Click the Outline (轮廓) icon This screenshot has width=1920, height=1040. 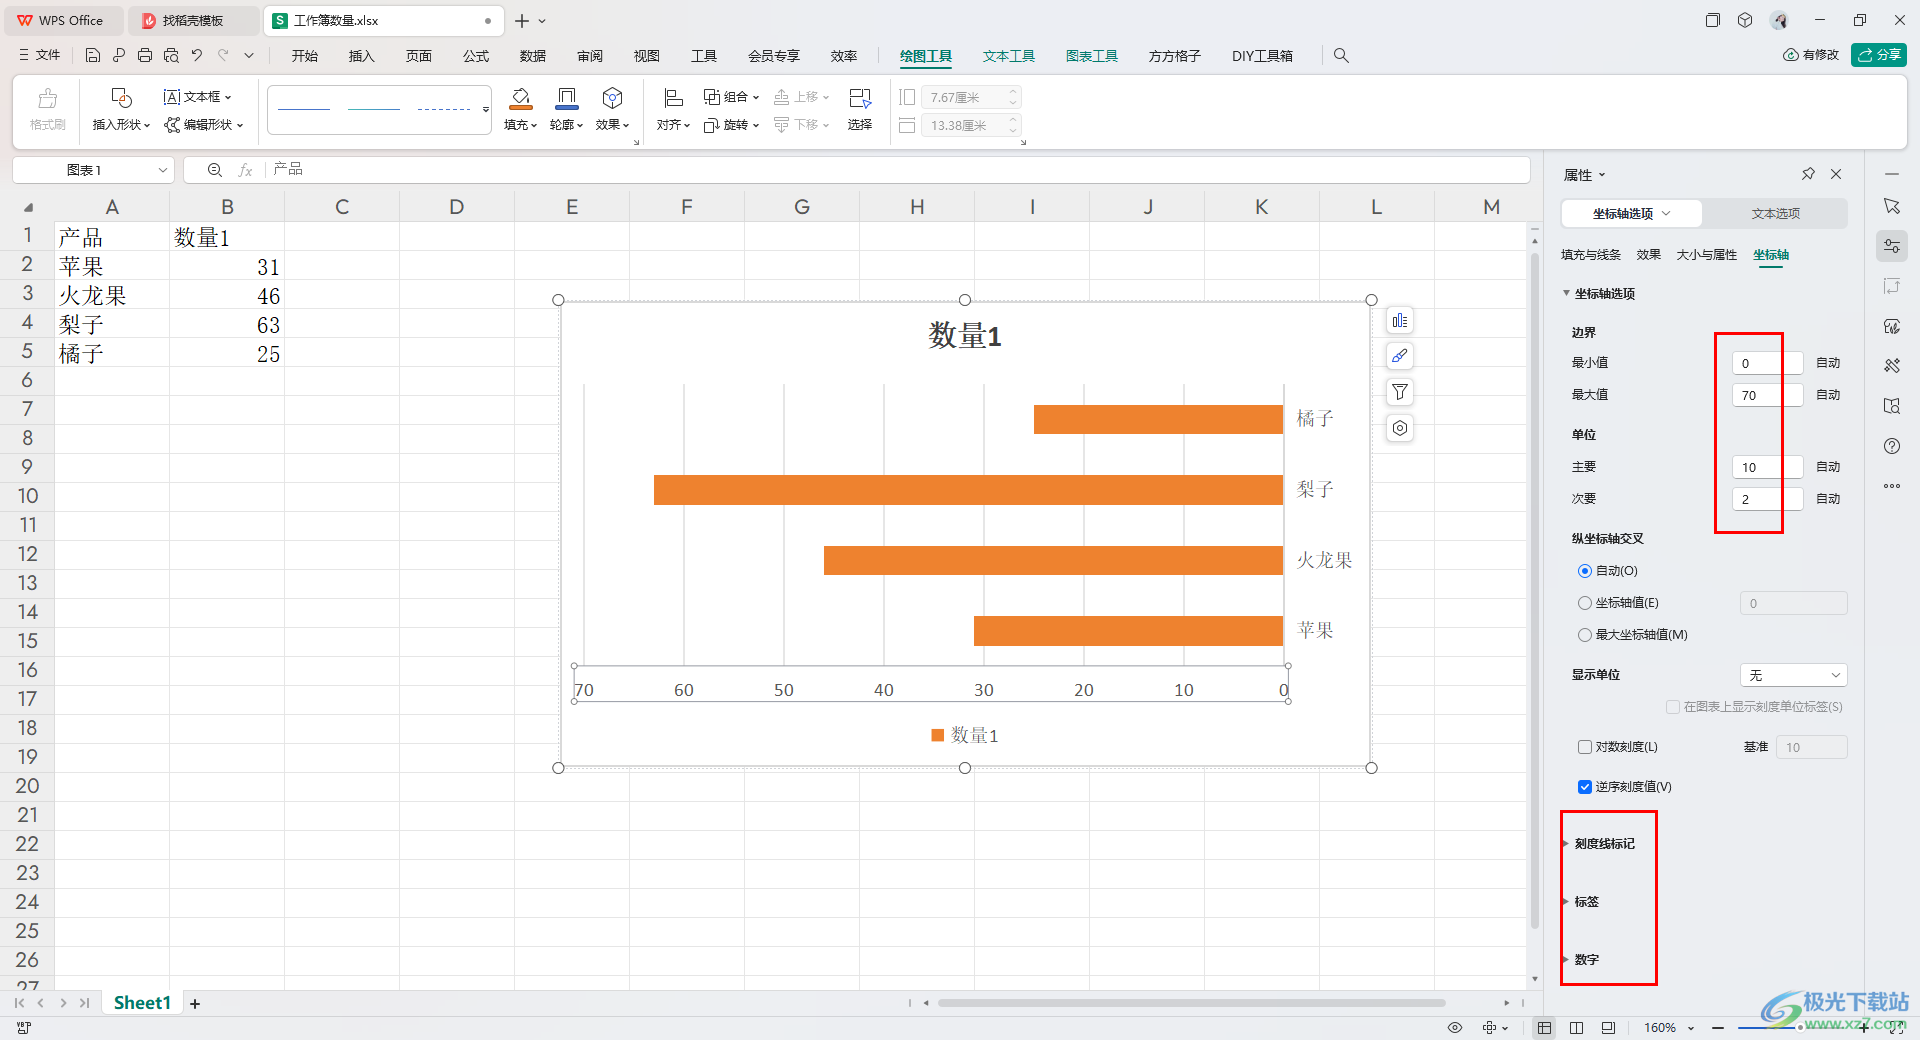point(566,99)
